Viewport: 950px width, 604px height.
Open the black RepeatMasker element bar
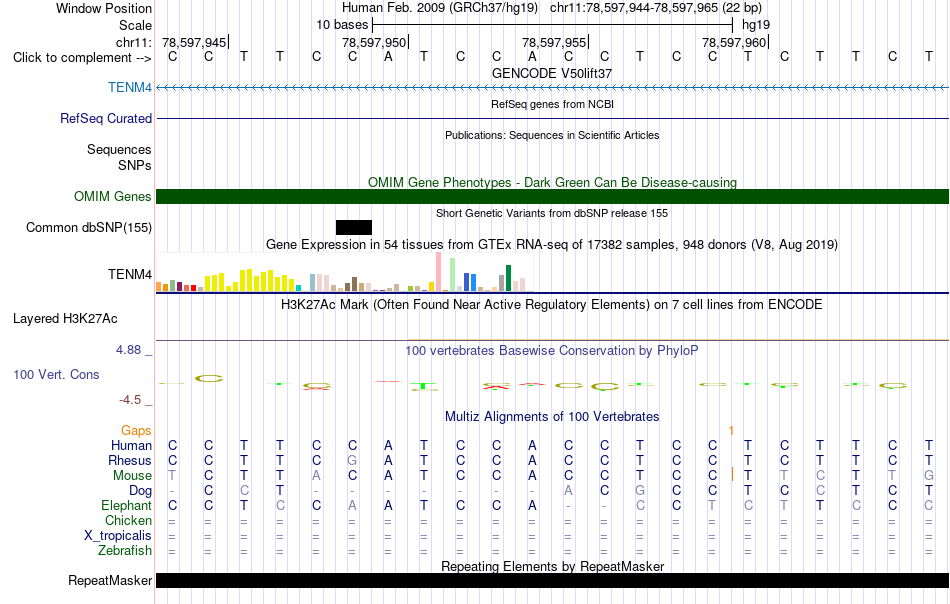pyautogui.click(x=552, y=580)
